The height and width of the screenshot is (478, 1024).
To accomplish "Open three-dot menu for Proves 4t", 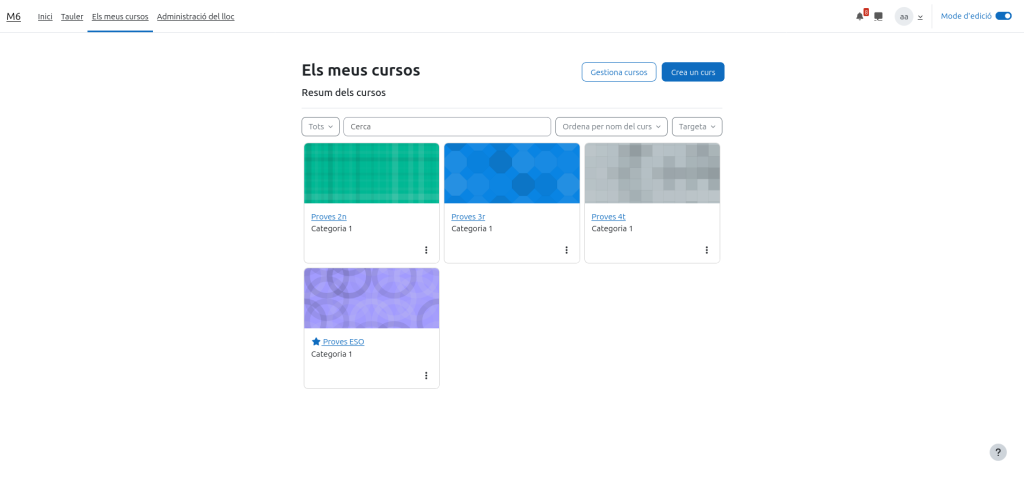I will click(706, 250).
